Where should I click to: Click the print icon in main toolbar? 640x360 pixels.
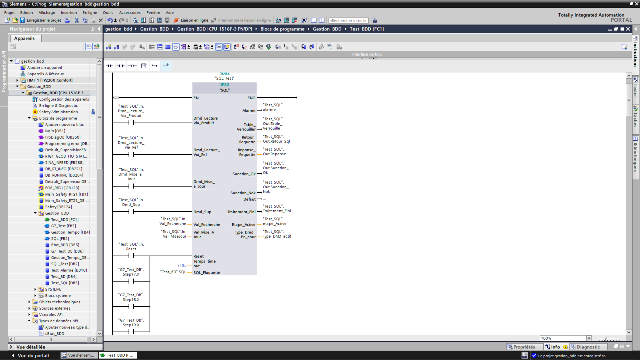[x=68, y=20]
